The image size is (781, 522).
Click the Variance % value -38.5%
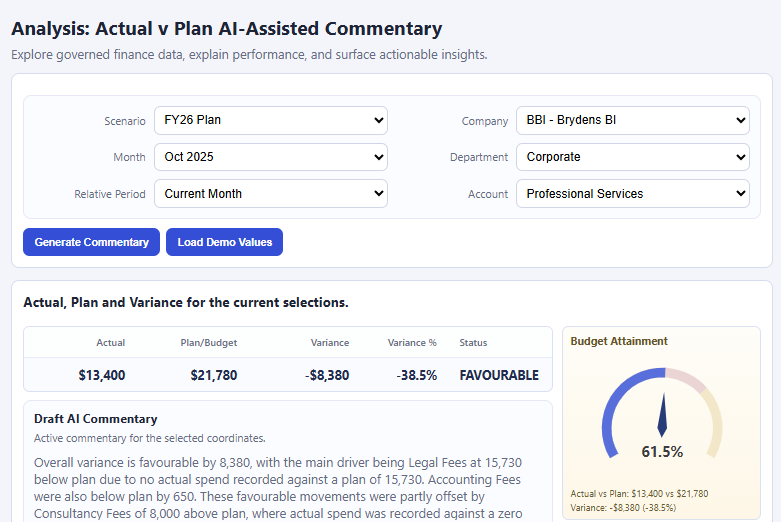tap(416, 375)
